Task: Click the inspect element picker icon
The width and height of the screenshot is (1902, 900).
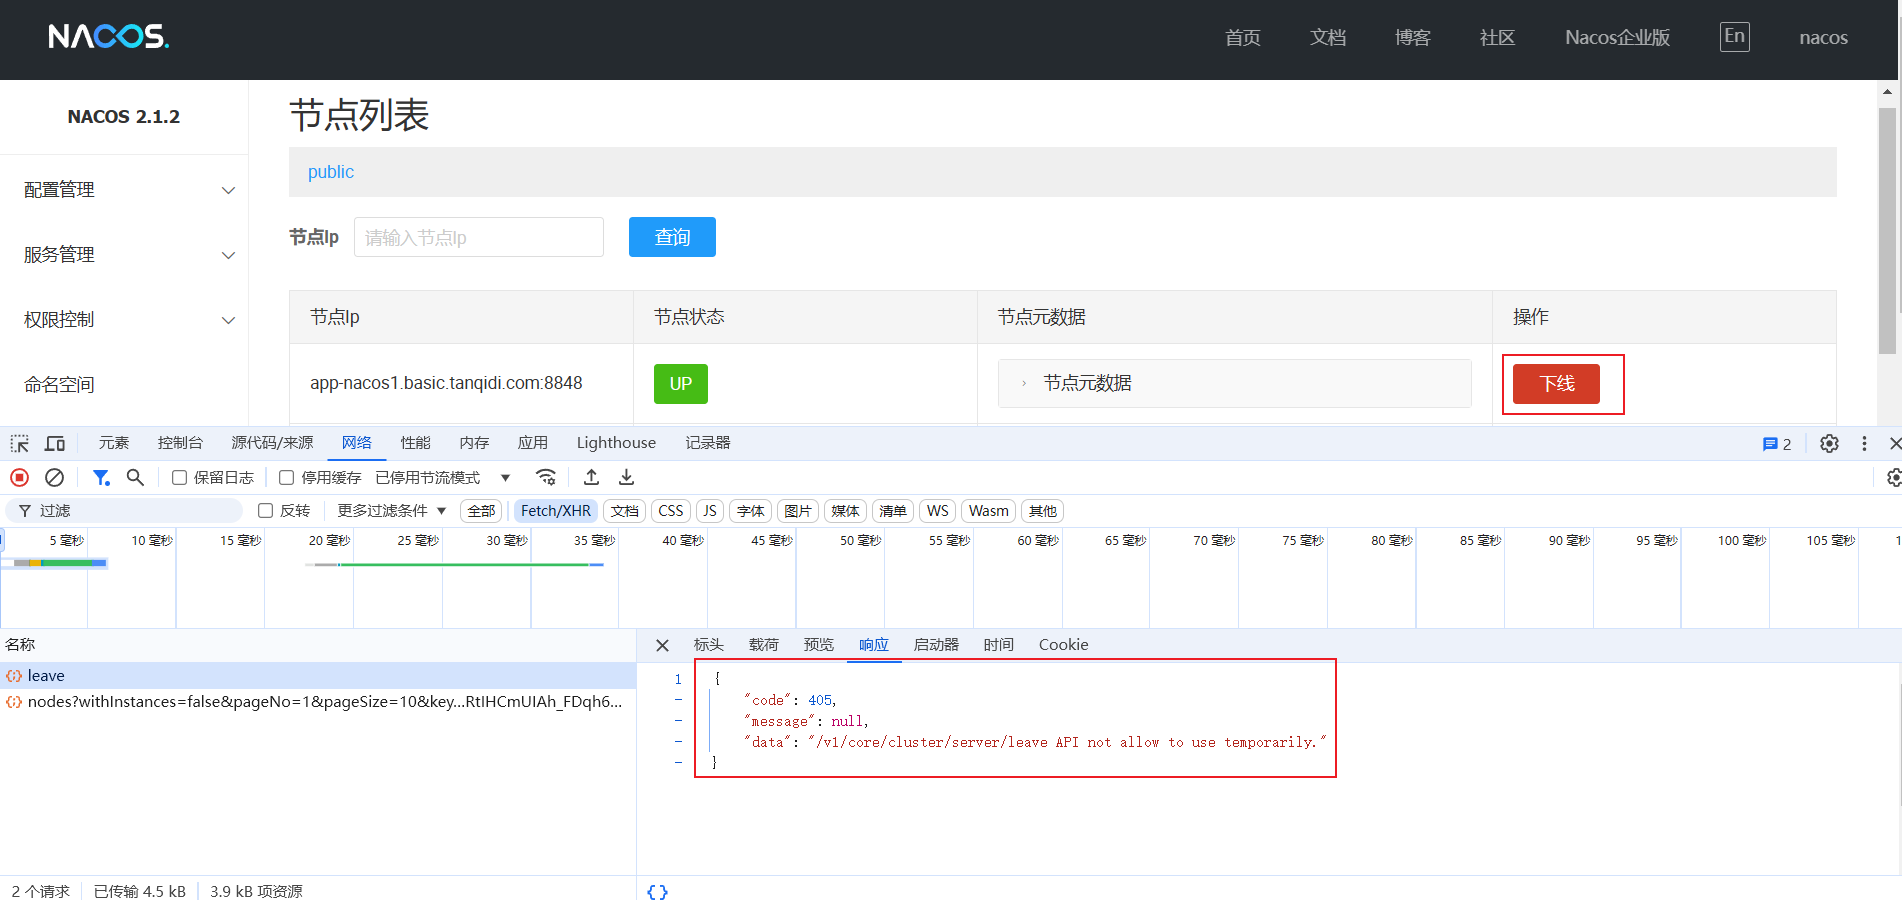Action: (x=20, y=443)
